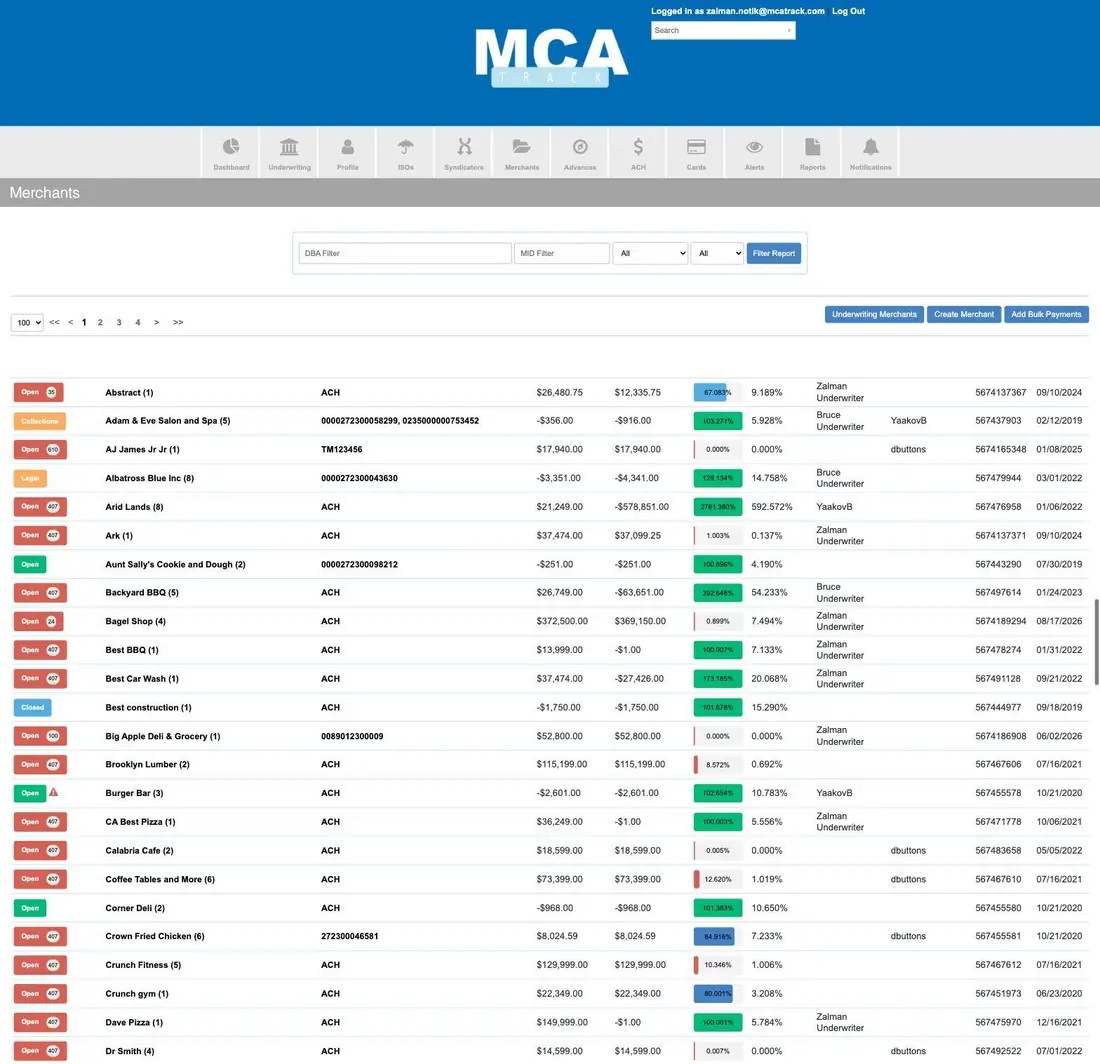
Task: Open merchant Crunch Fitness (5)
Action: [143, 964]
